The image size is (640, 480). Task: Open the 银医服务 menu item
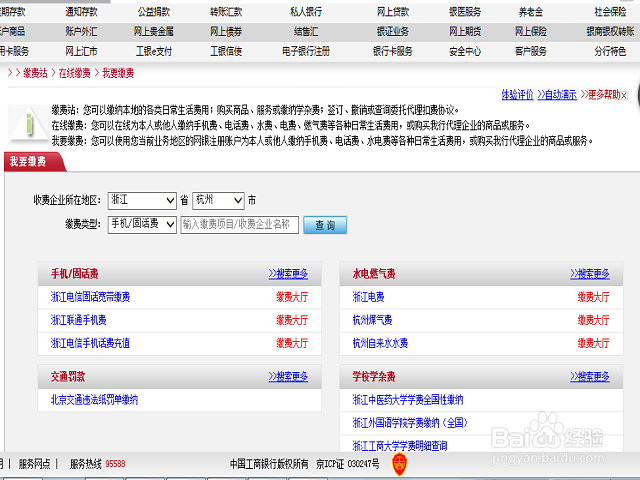point(465,12)
